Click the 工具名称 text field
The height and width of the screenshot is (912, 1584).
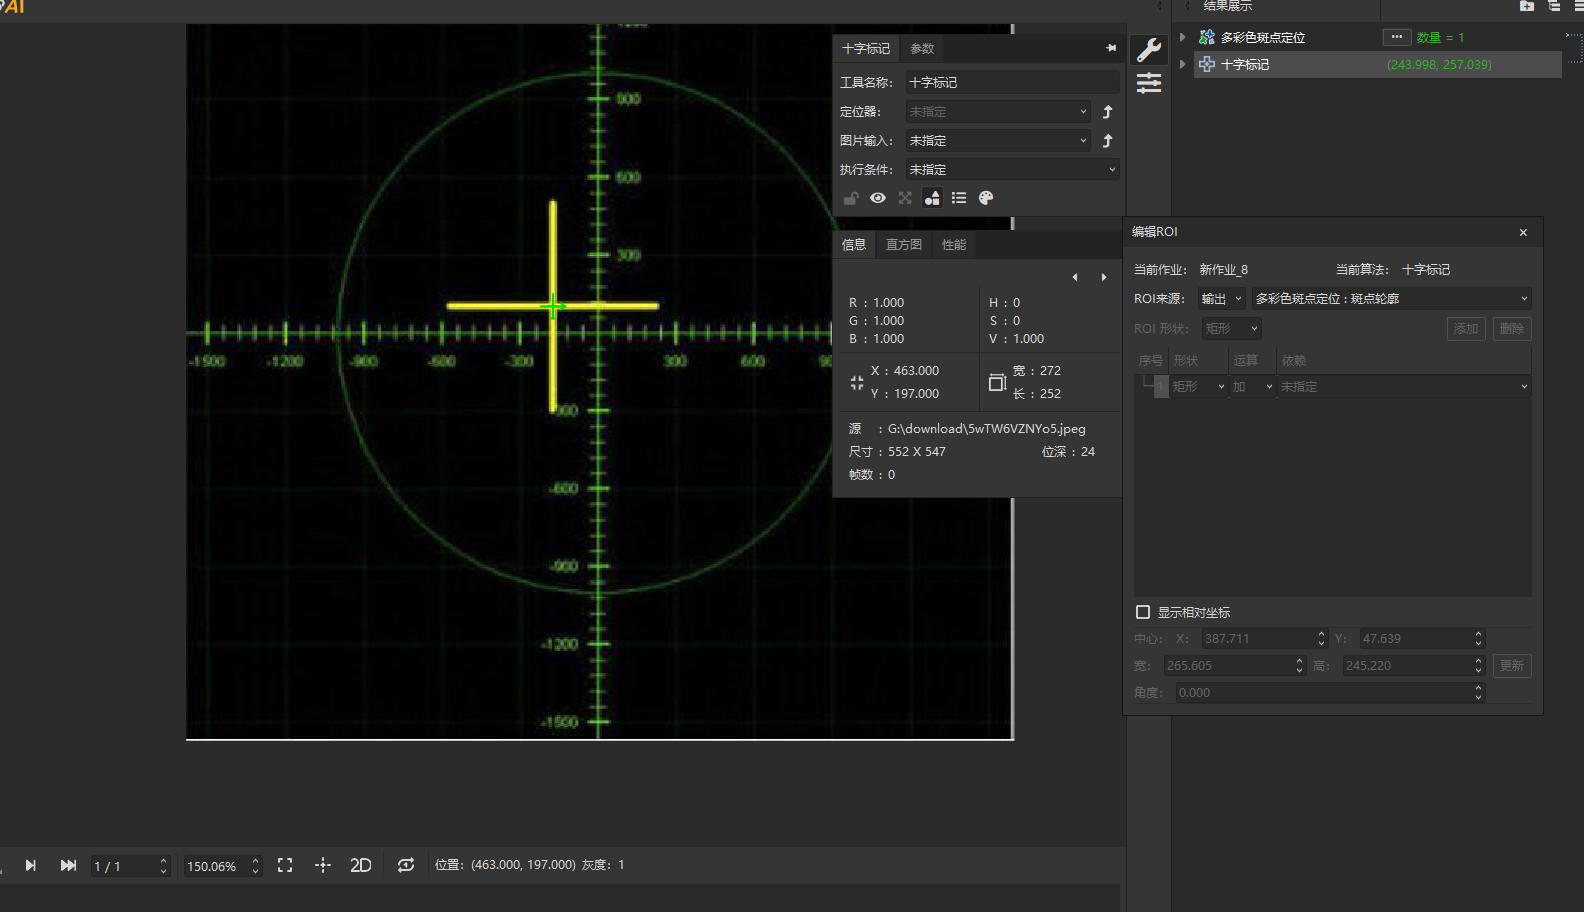tap(1012, 83)
